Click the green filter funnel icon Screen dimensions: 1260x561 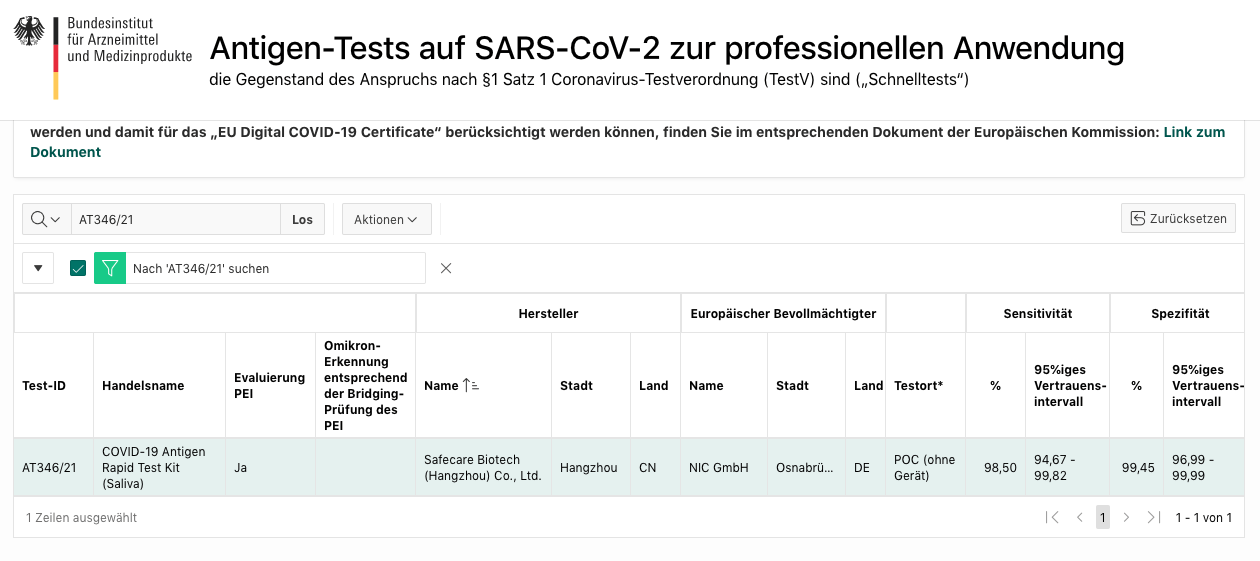[x=110, y=268]
